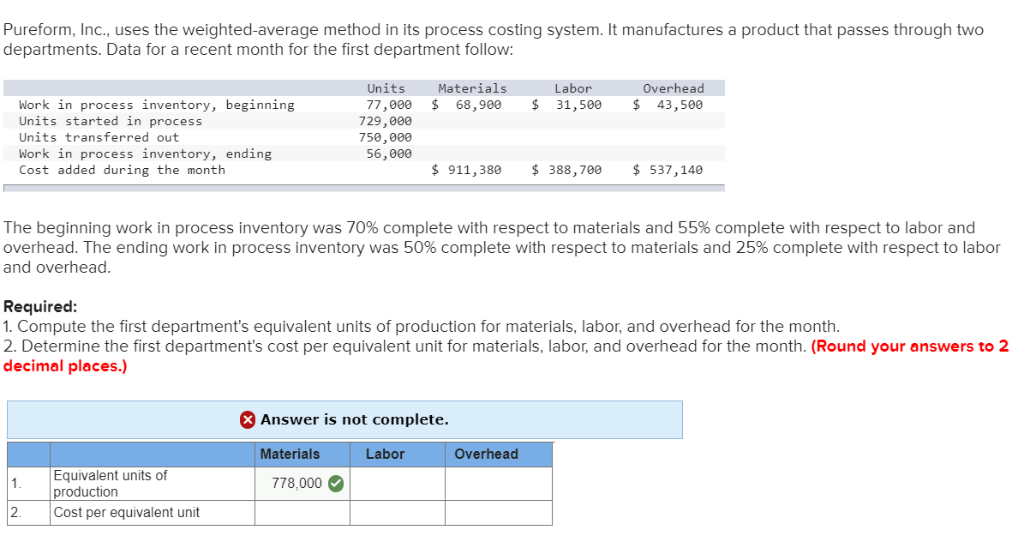Click the red X incomplete-answer icon
The height and width of the screenshot is (542, 1024).
(248, 420)
